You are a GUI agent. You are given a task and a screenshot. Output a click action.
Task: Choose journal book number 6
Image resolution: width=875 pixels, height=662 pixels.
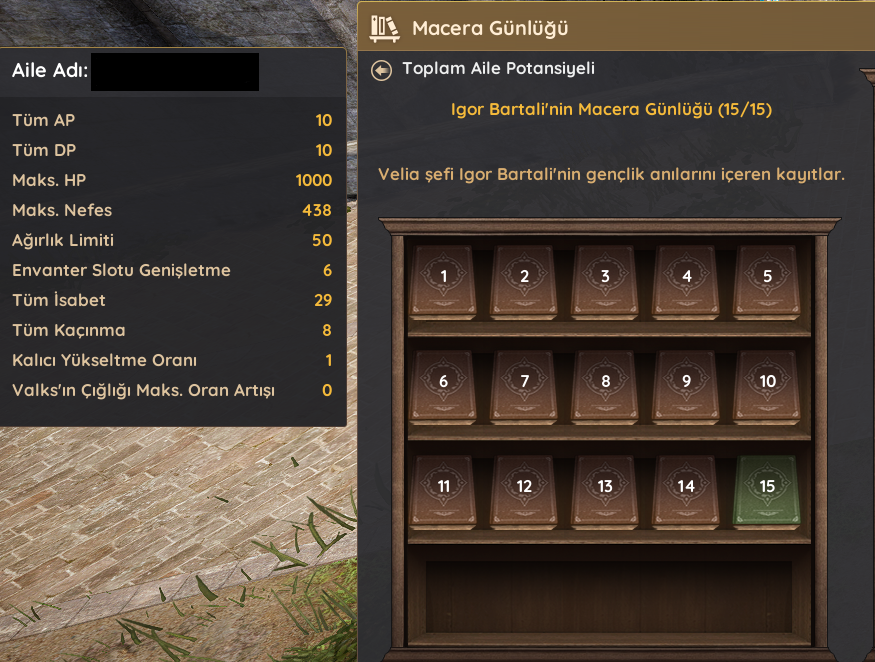pos(443,387)
